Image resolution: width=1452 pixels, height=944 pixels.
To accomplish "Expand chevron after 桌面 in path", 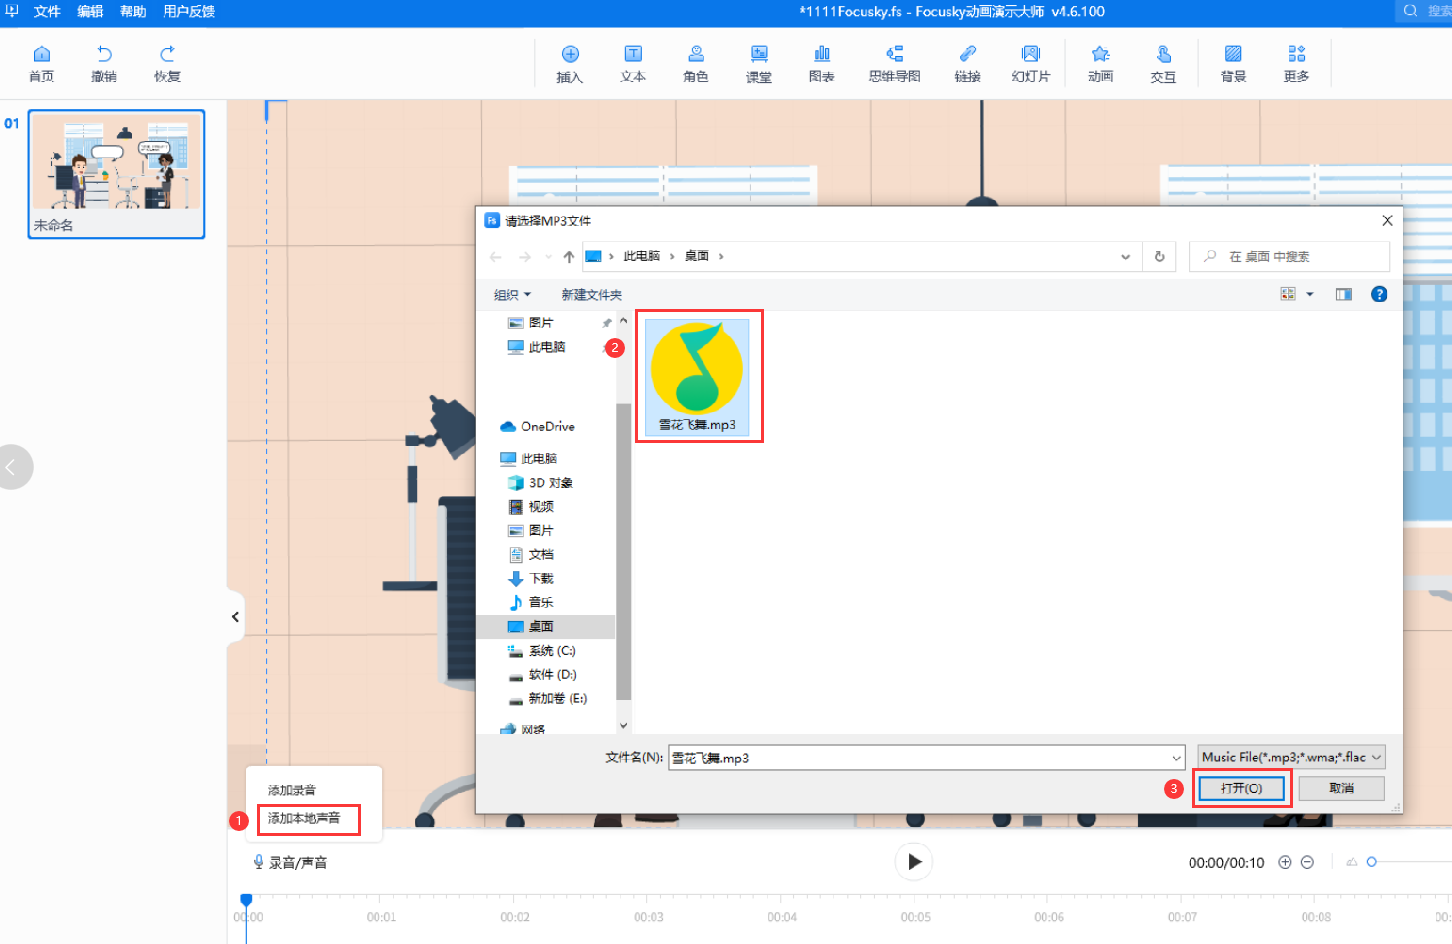I will pos(721,257).
